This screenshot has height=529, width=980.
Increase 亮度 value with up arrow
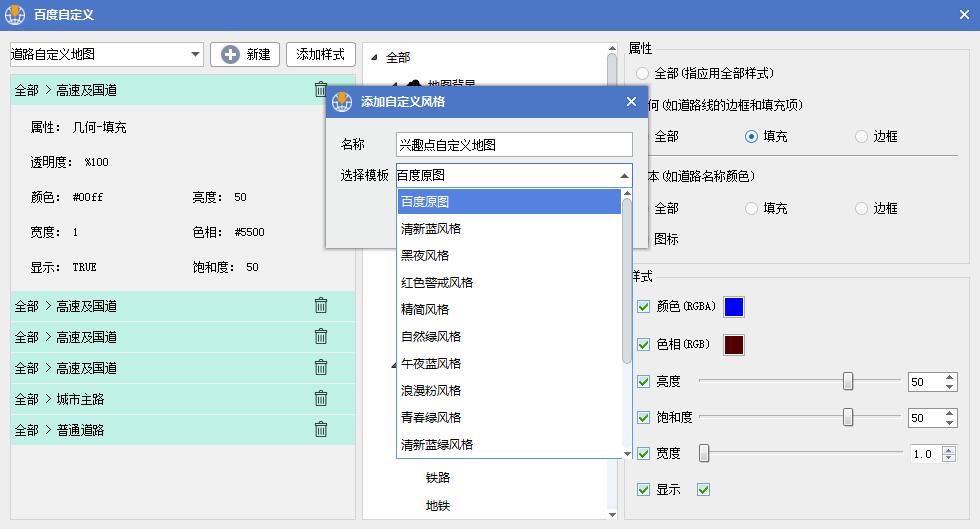[950, 377]
